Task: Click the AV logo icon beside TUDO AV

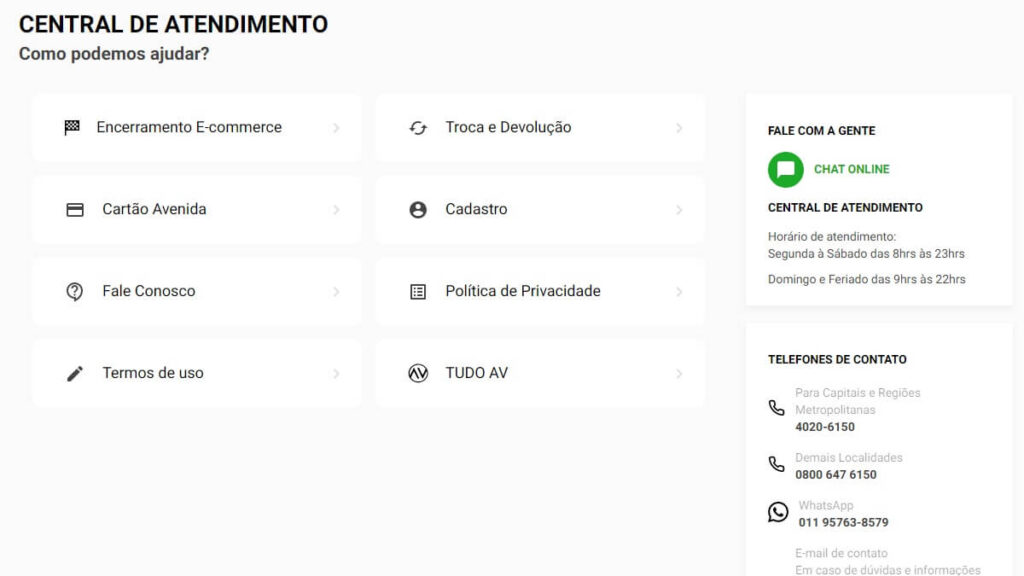Action: (x=418, y=374)
